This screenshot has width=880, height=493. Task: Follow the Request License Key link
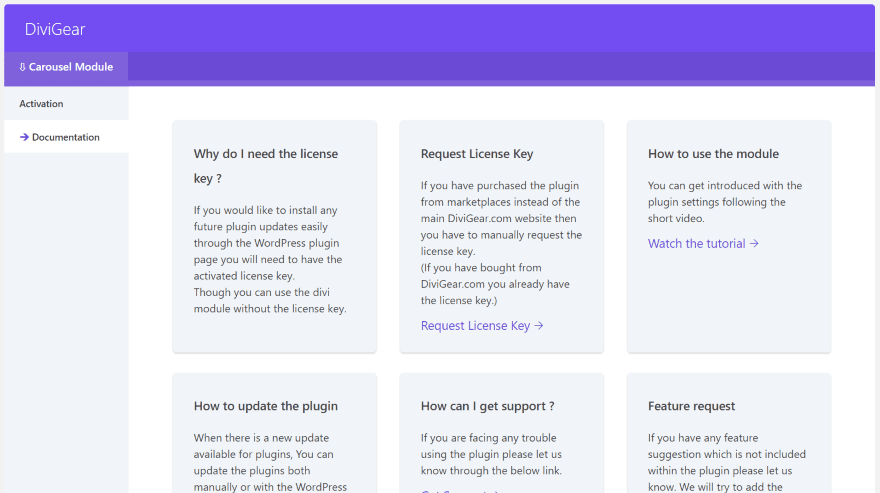click(482, 326)
